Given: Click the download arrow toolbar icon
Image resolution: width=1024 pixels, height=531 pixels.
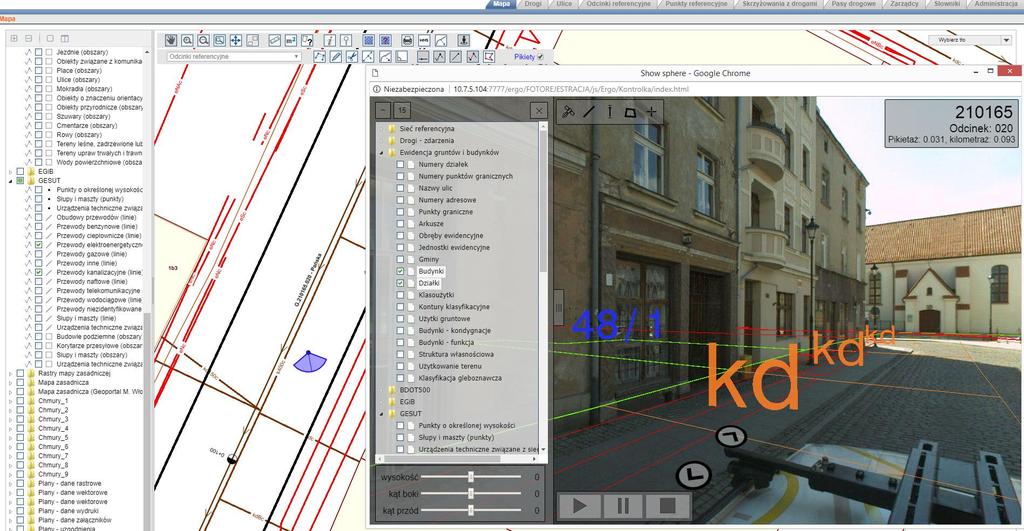Looking at the screenshot, I should [x=463, y=40].
